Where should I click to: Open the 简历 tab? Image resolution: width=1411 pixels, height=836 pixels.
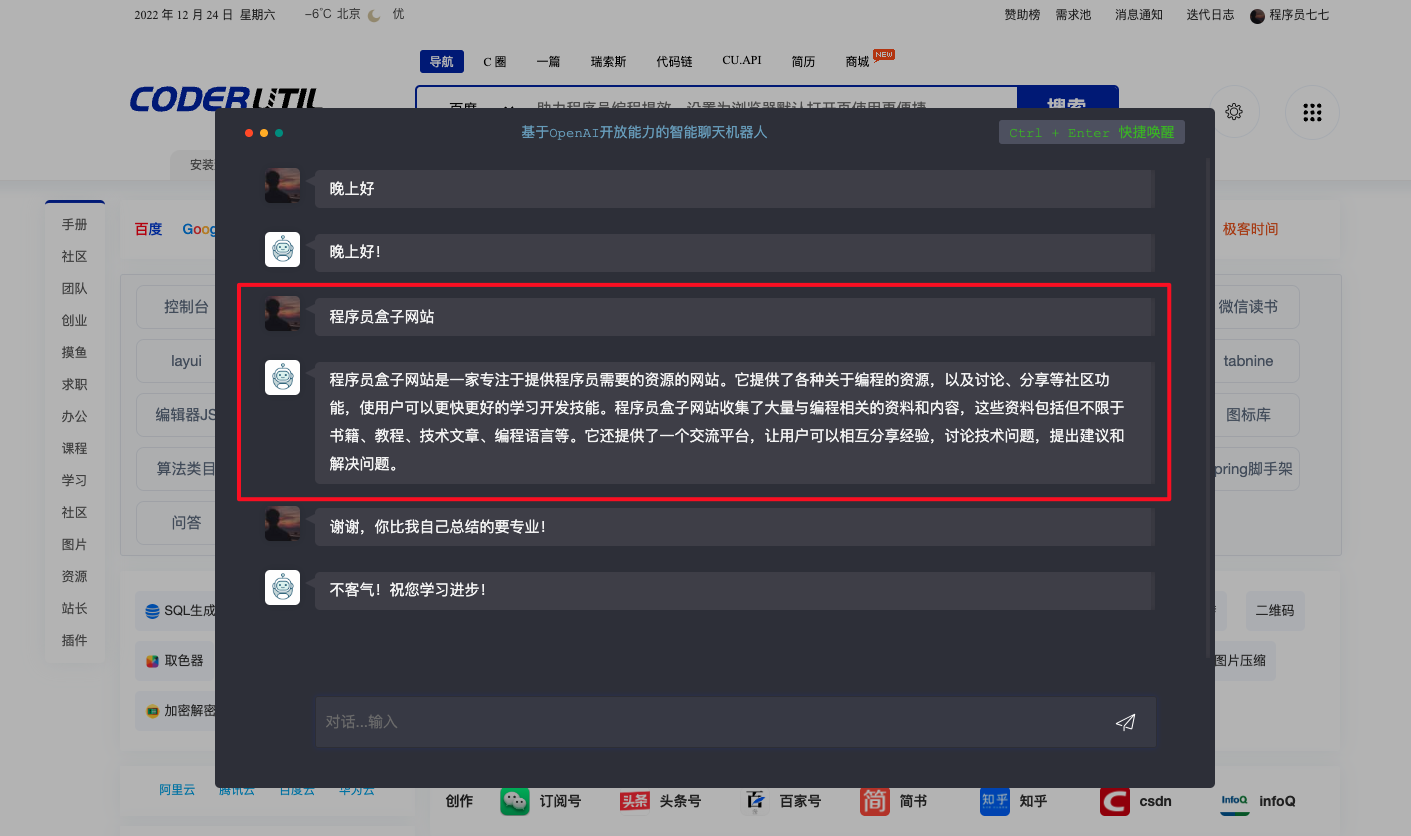[x=803, y=62]
